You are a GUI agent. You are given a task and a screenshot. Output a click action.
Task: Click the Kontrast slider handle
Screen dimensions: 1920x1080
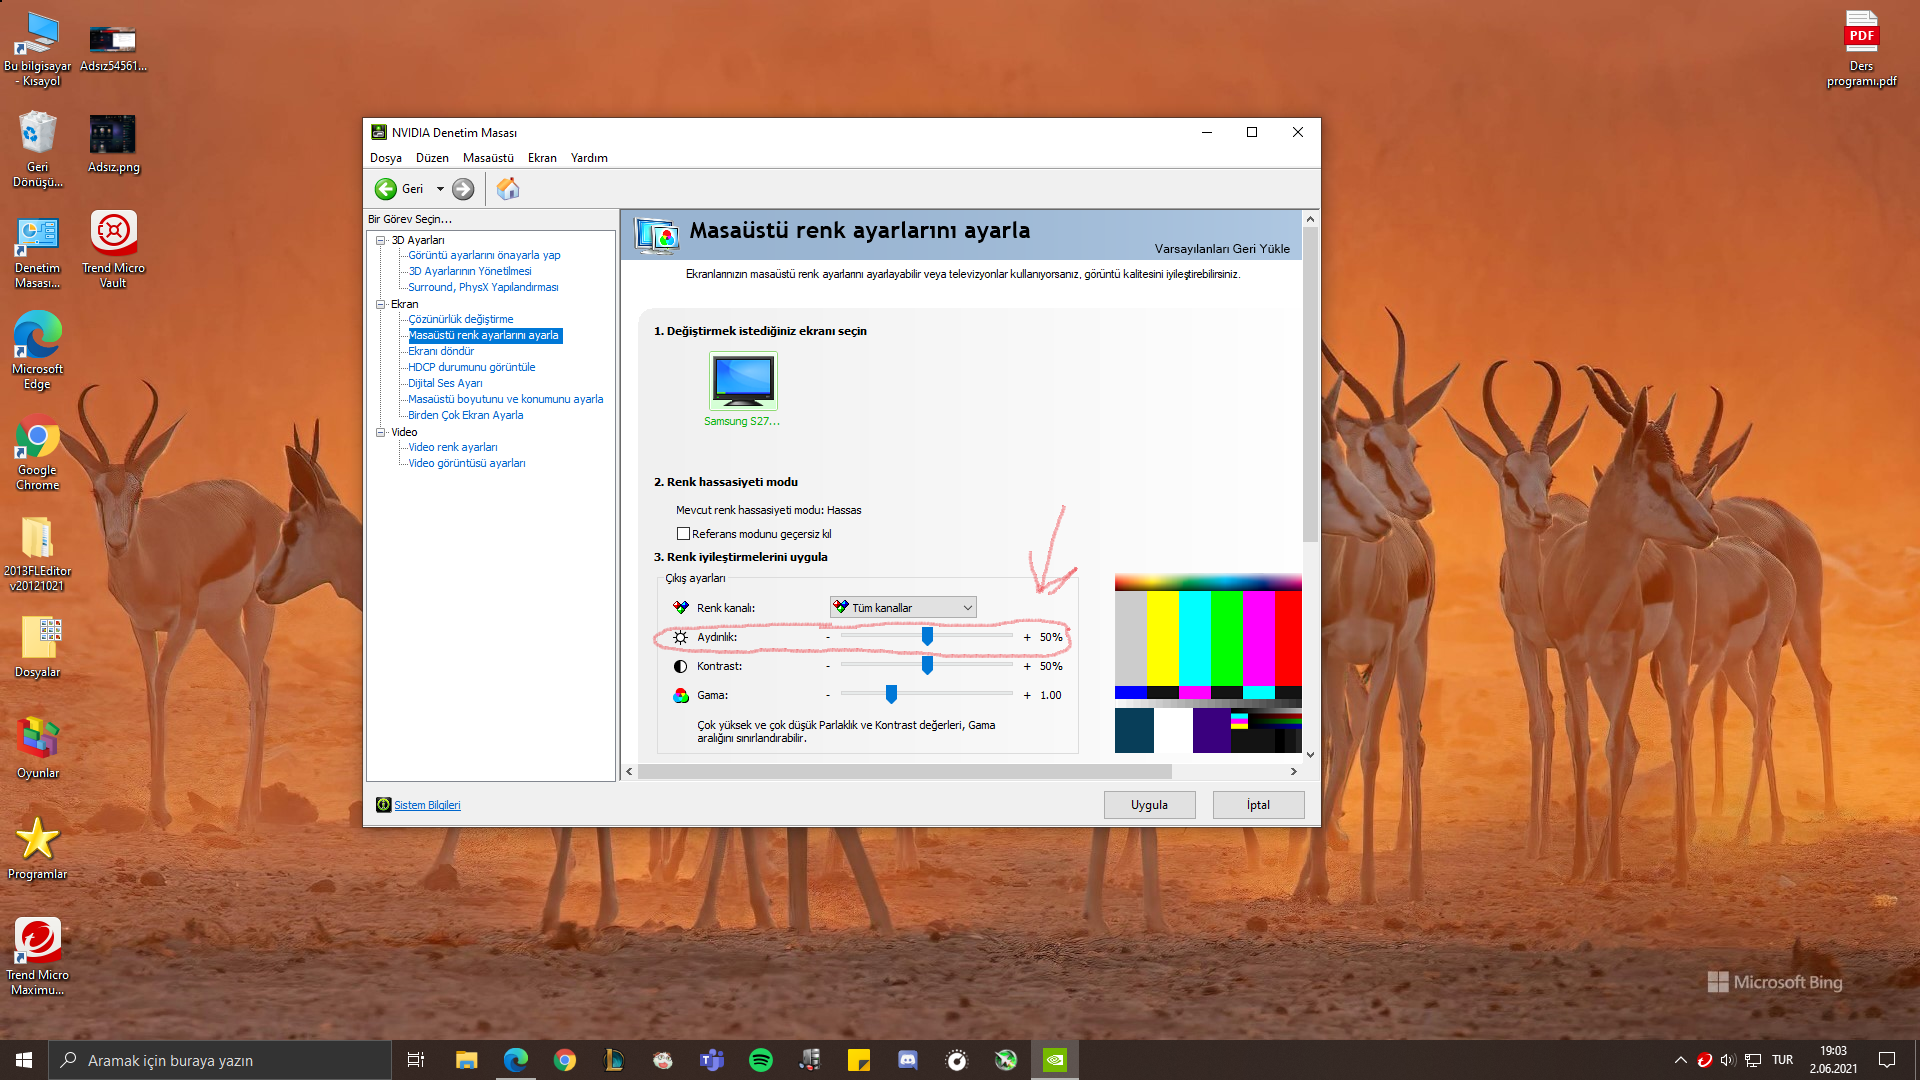click(x=927, y=666)
